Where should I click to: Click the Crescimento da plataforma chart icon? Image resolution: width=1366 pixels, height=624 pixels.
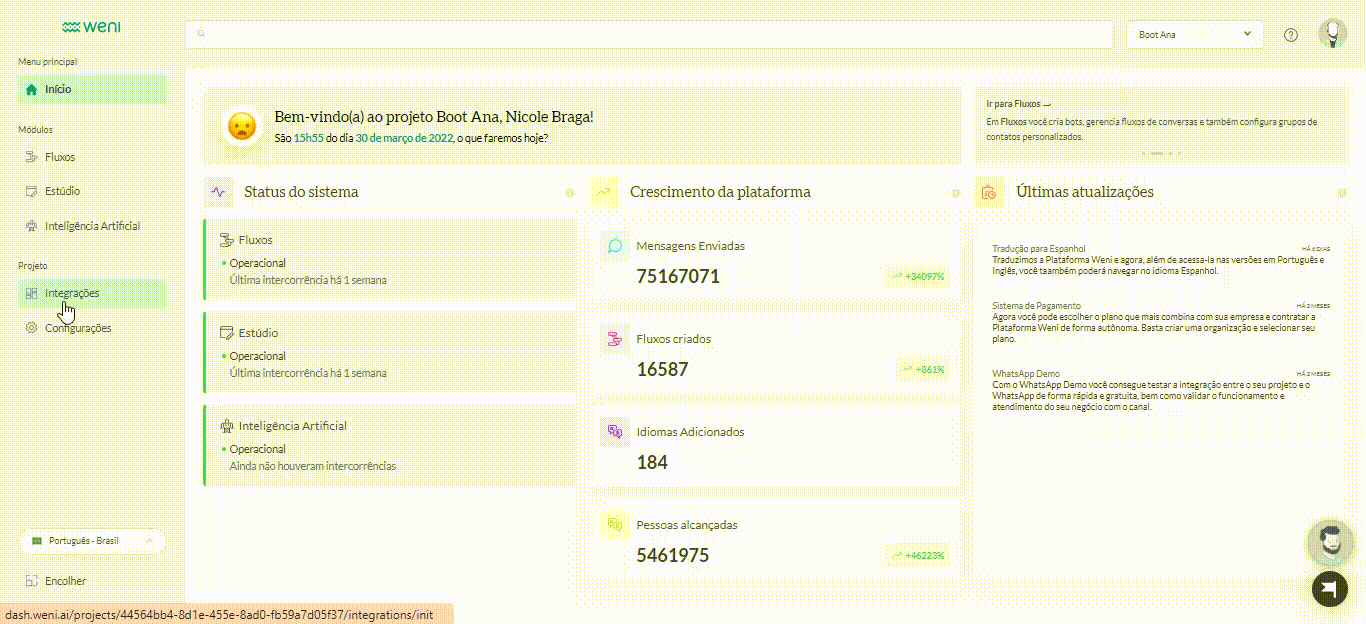click(604, 192)
